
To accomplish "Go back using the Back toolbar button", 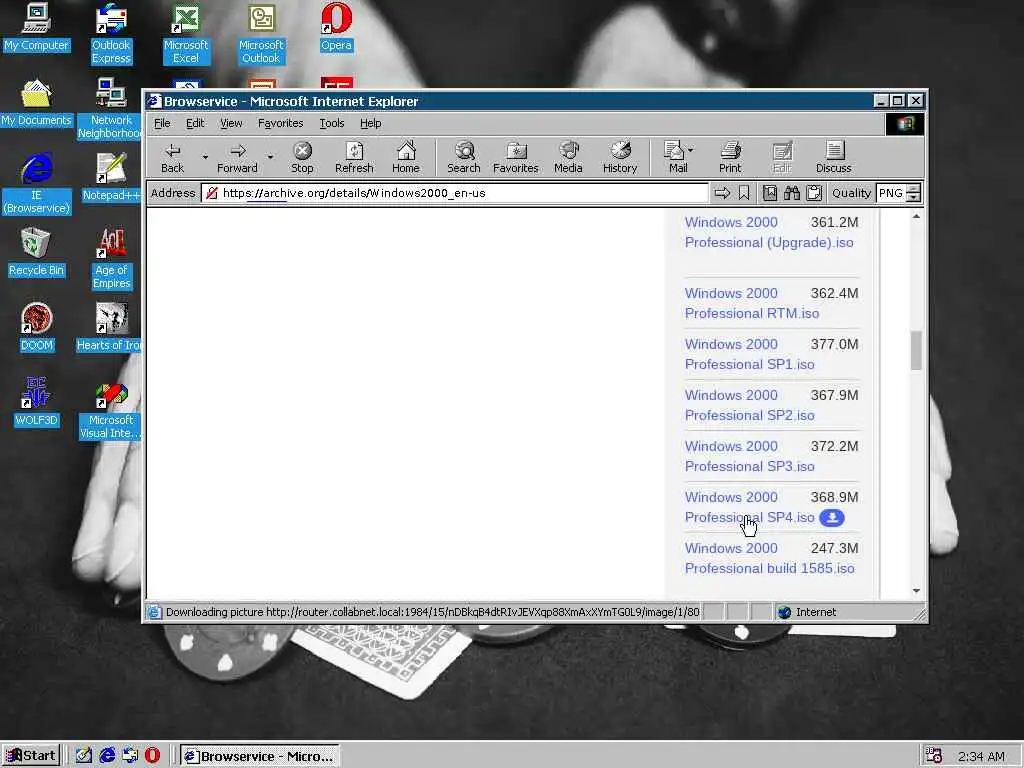I will (x=172, y=157).
